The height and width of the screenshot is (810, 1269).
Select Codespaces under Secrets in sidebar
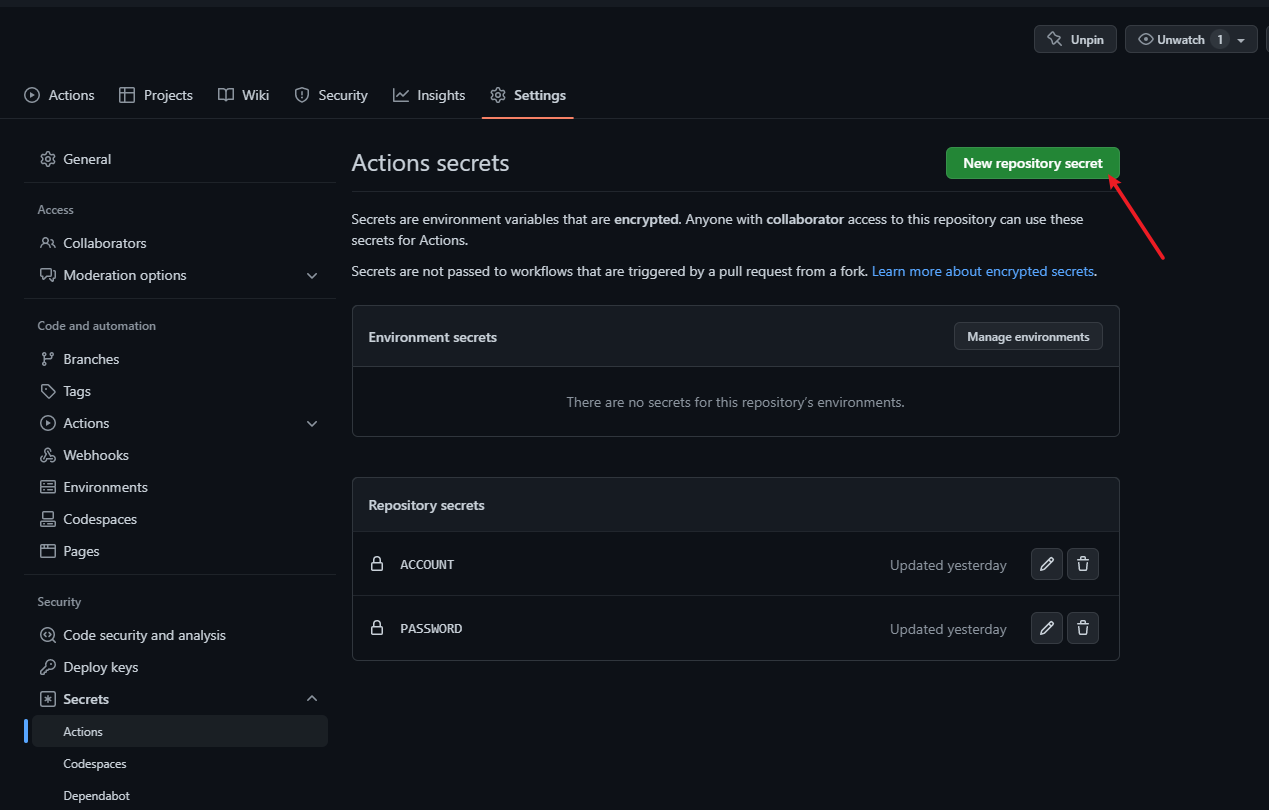95,764
